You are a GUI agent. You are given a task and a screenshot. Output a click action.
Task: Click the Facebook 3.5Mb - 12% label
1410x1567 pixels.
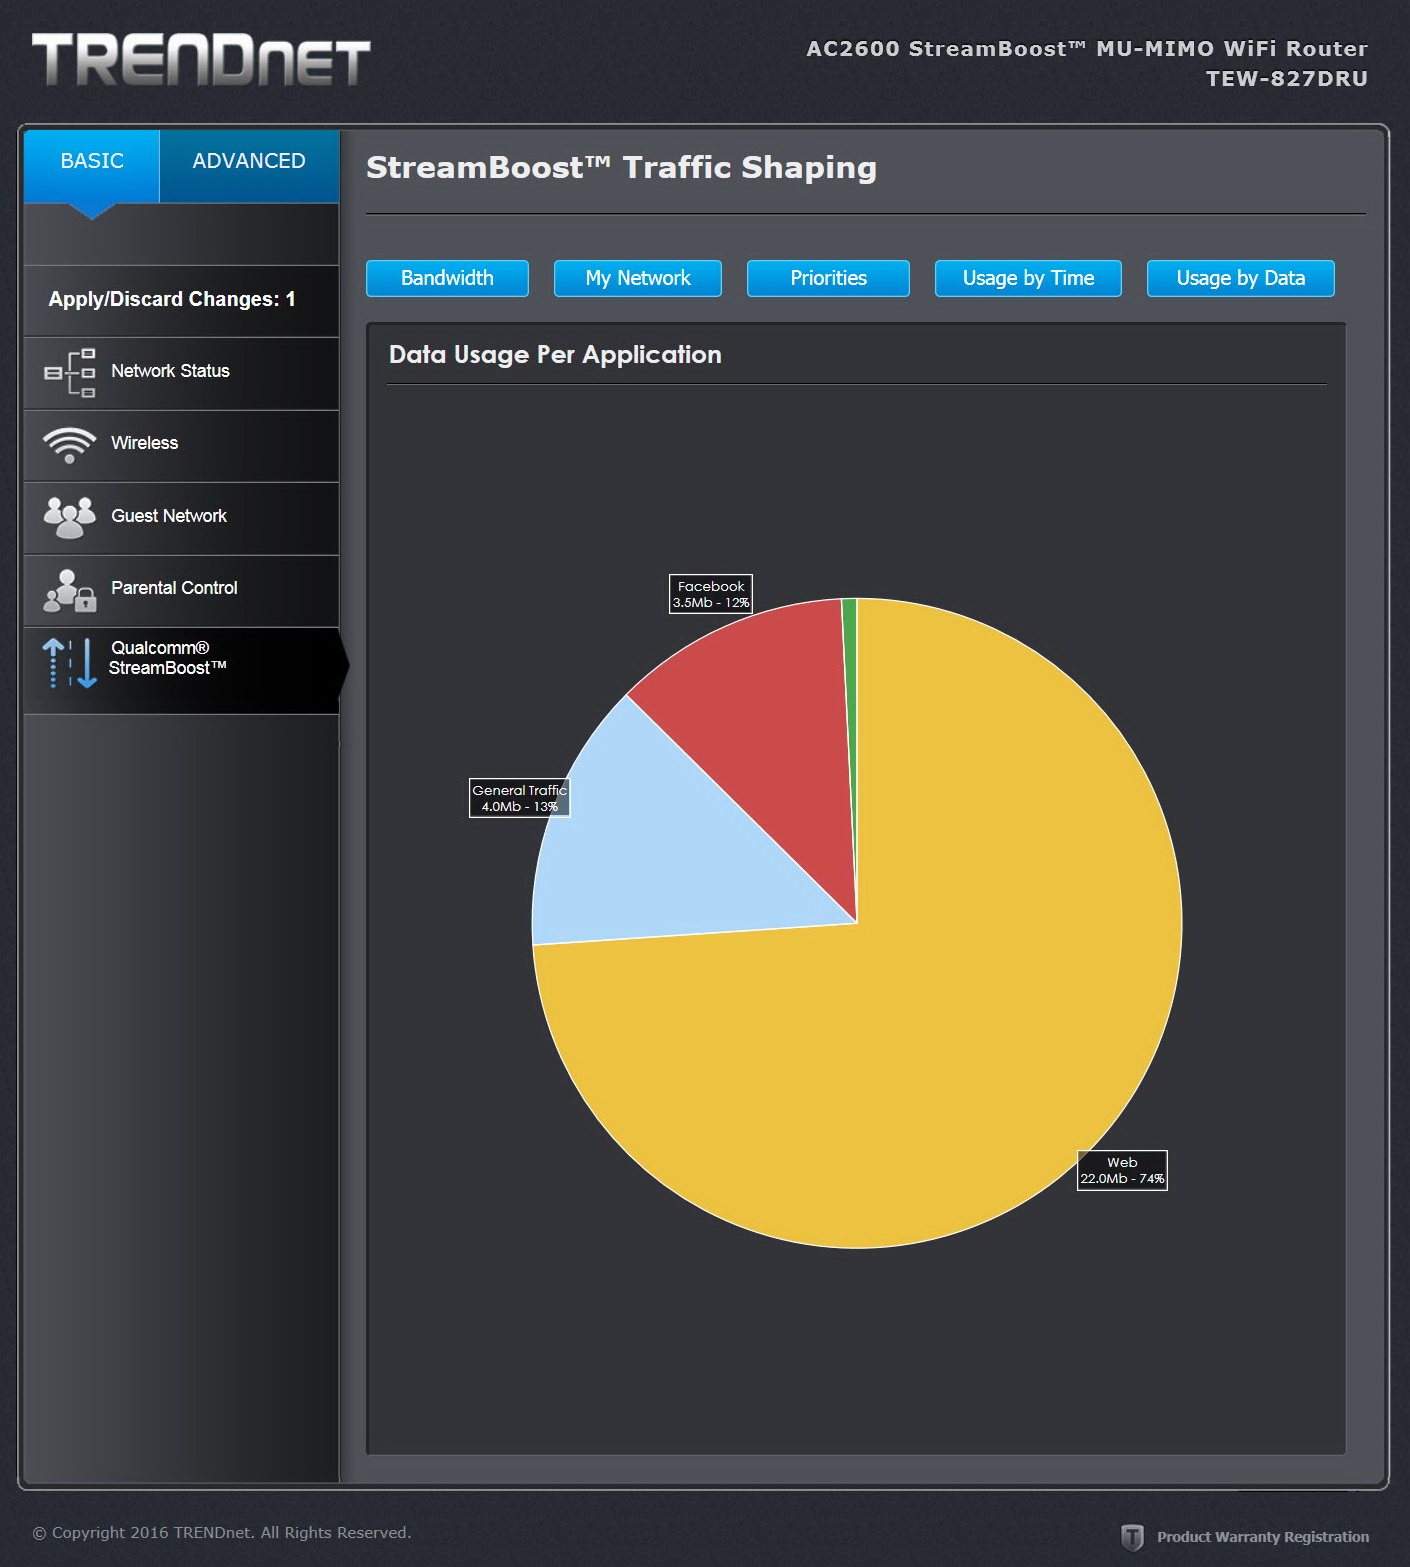pos(711,594)
